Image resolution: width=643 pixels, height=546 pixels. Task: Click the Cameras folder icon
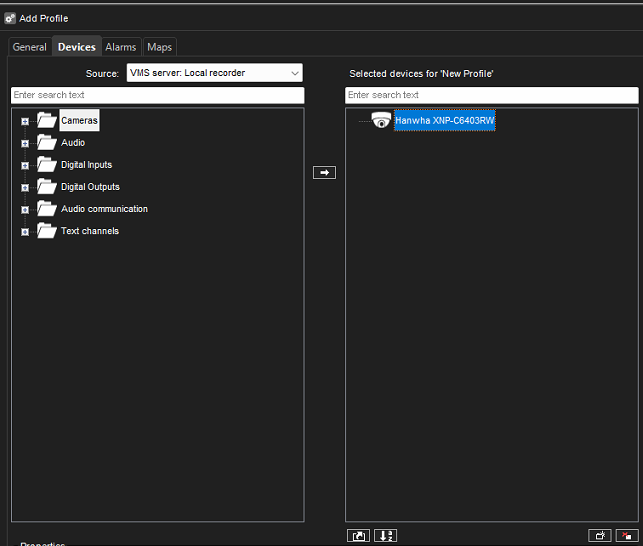tap(47, 120)
